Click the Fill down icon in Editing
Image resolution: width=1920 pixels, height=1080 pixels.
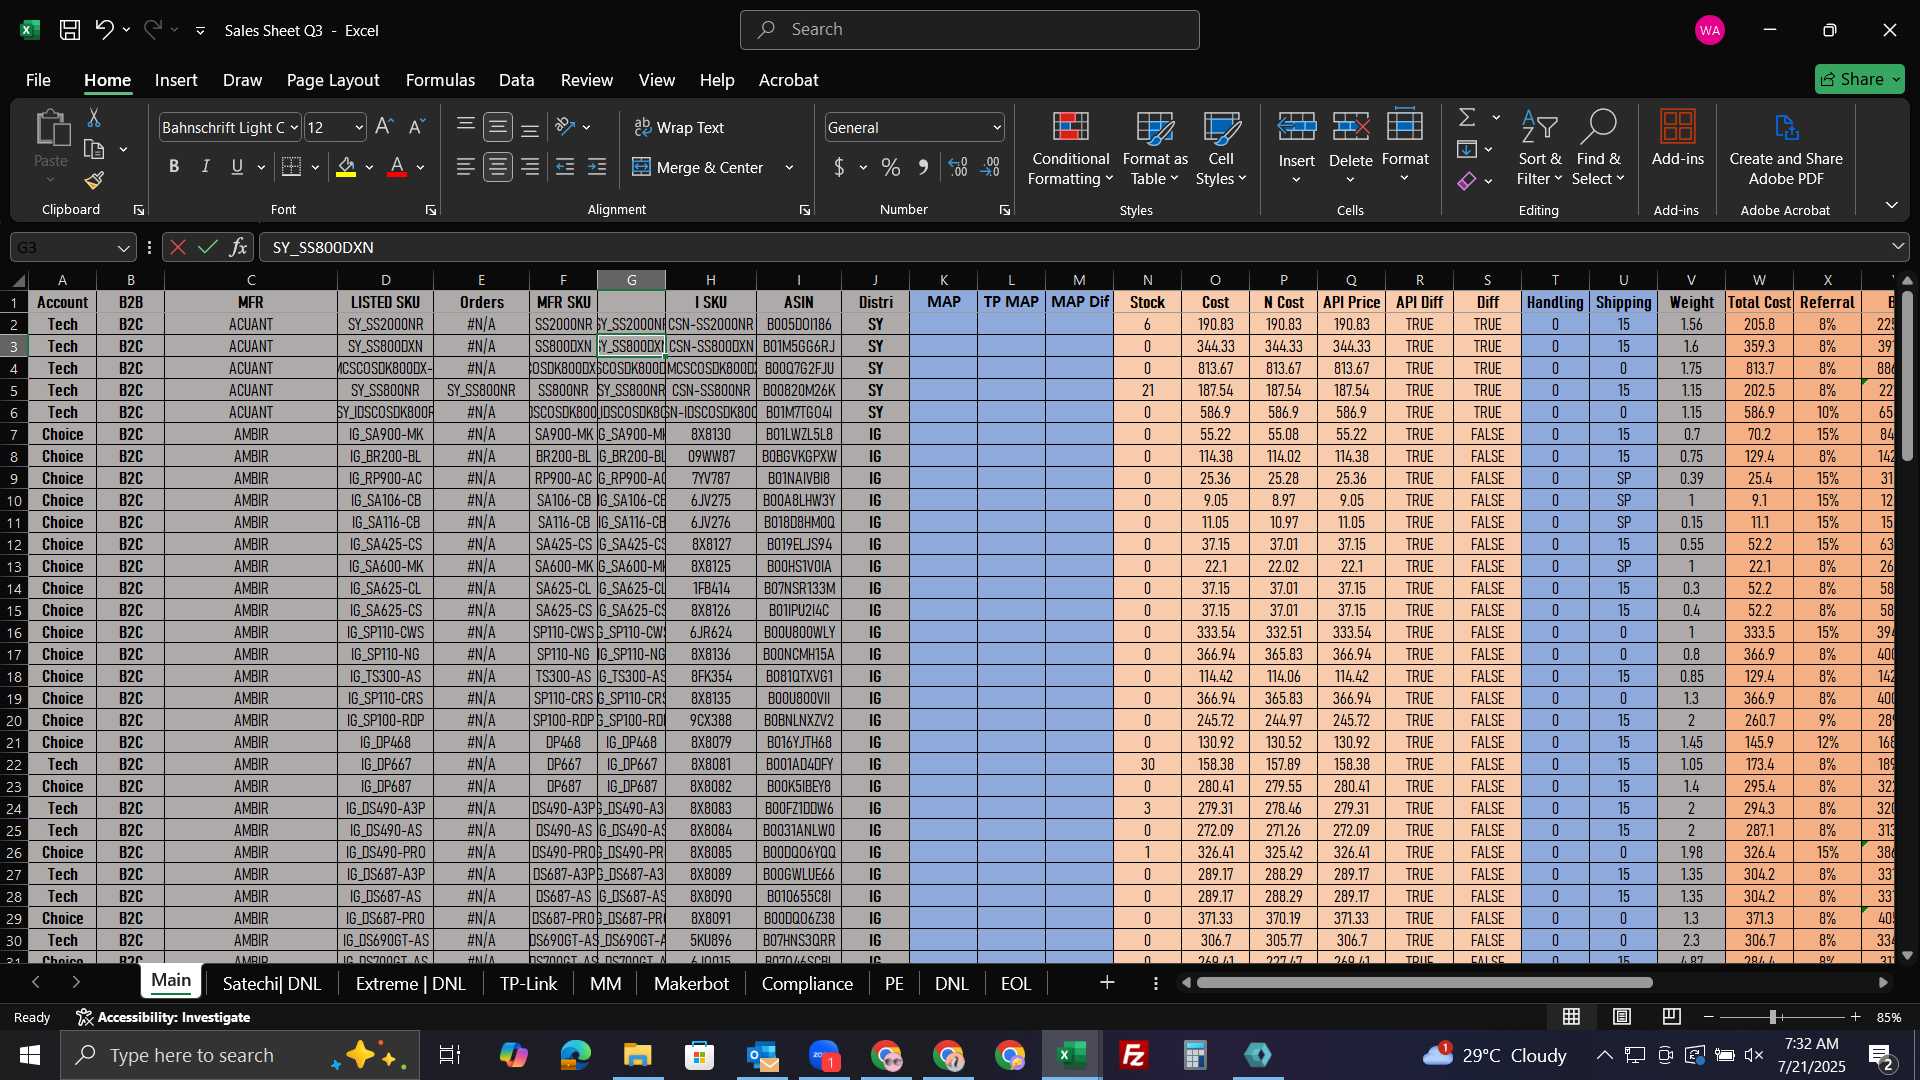pos(1467,150)
